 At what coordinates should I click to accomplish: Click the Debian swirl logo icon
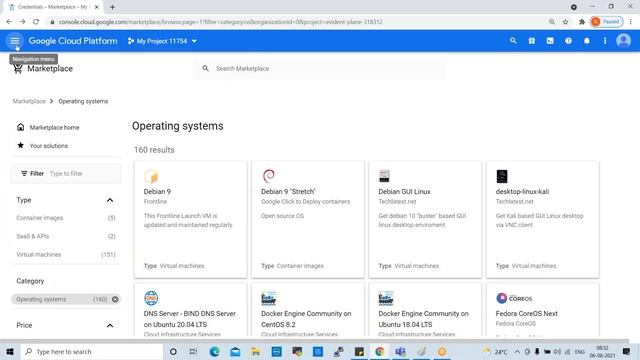pos(269,176)
